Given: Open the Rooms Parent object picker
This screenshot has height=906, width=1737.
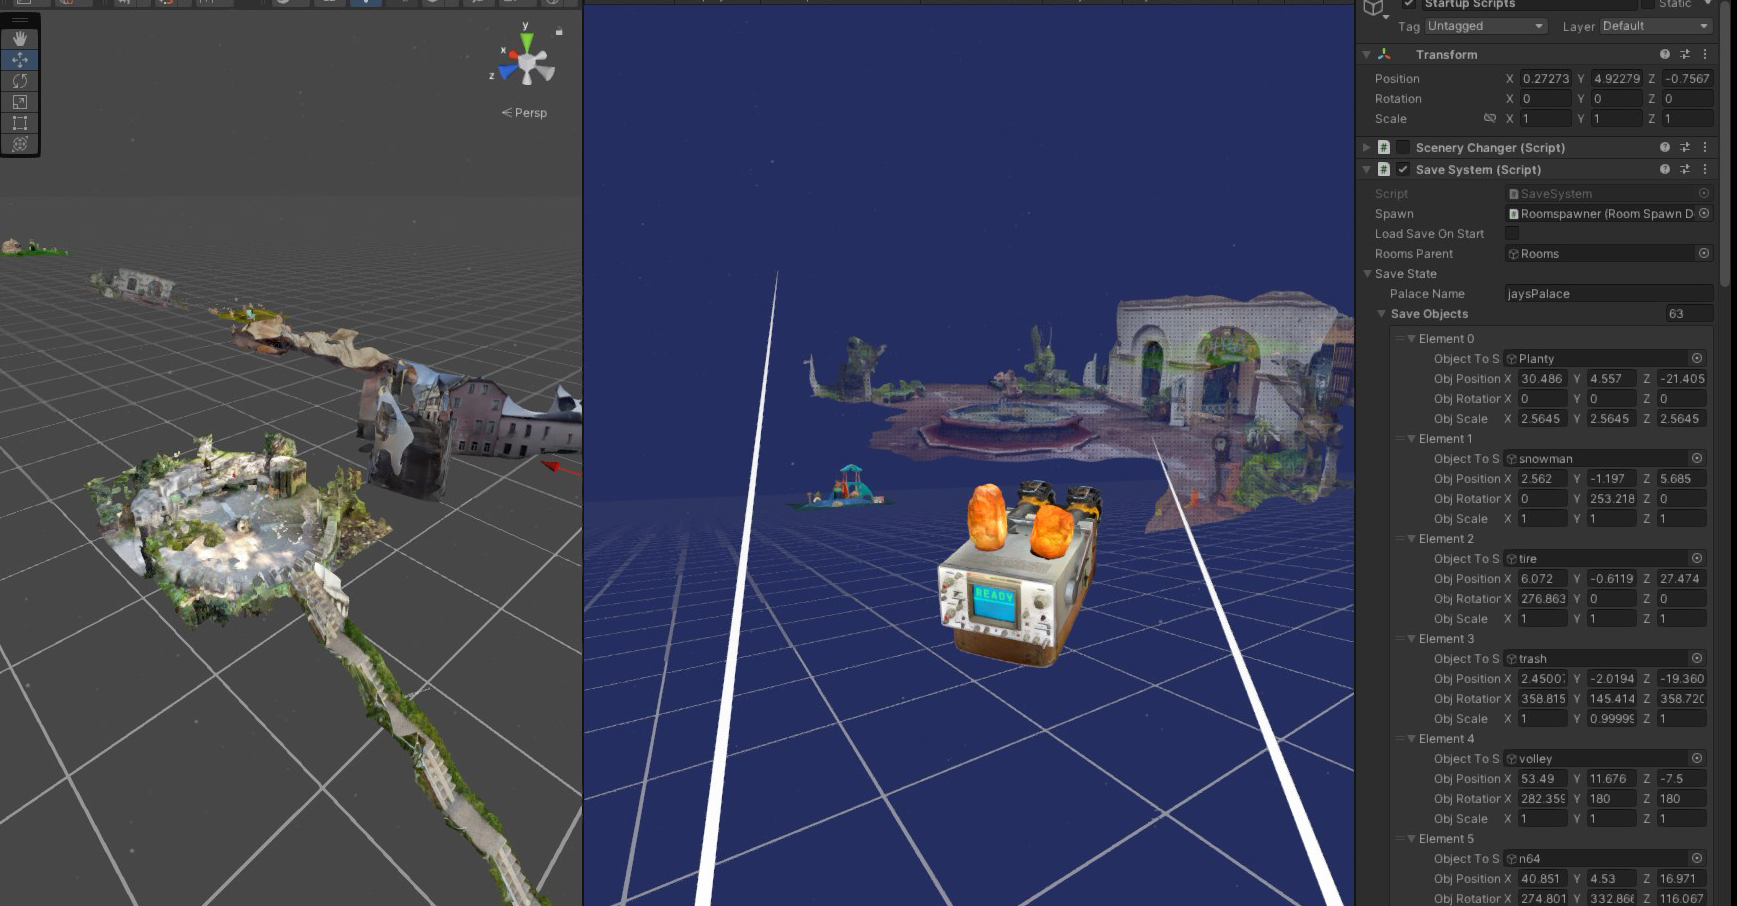Looking at the screenshot, I should click(x=1703, y=254).
